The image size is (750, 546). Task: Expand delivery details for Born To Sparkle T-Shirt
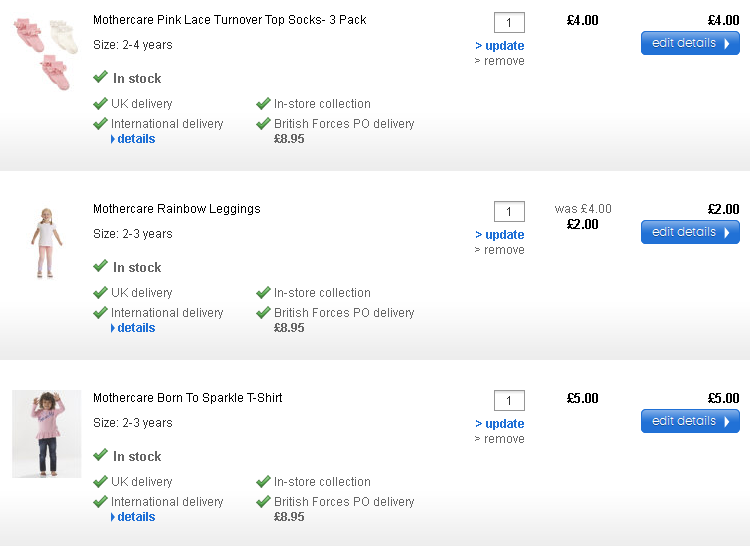coord(134,517)
